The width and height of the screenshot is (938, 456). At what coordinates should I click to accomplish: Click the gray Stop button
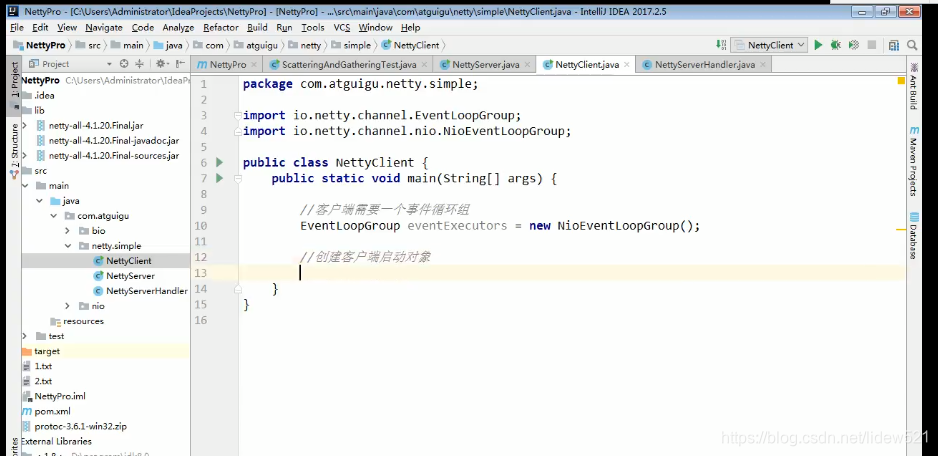tap(872, 45)
